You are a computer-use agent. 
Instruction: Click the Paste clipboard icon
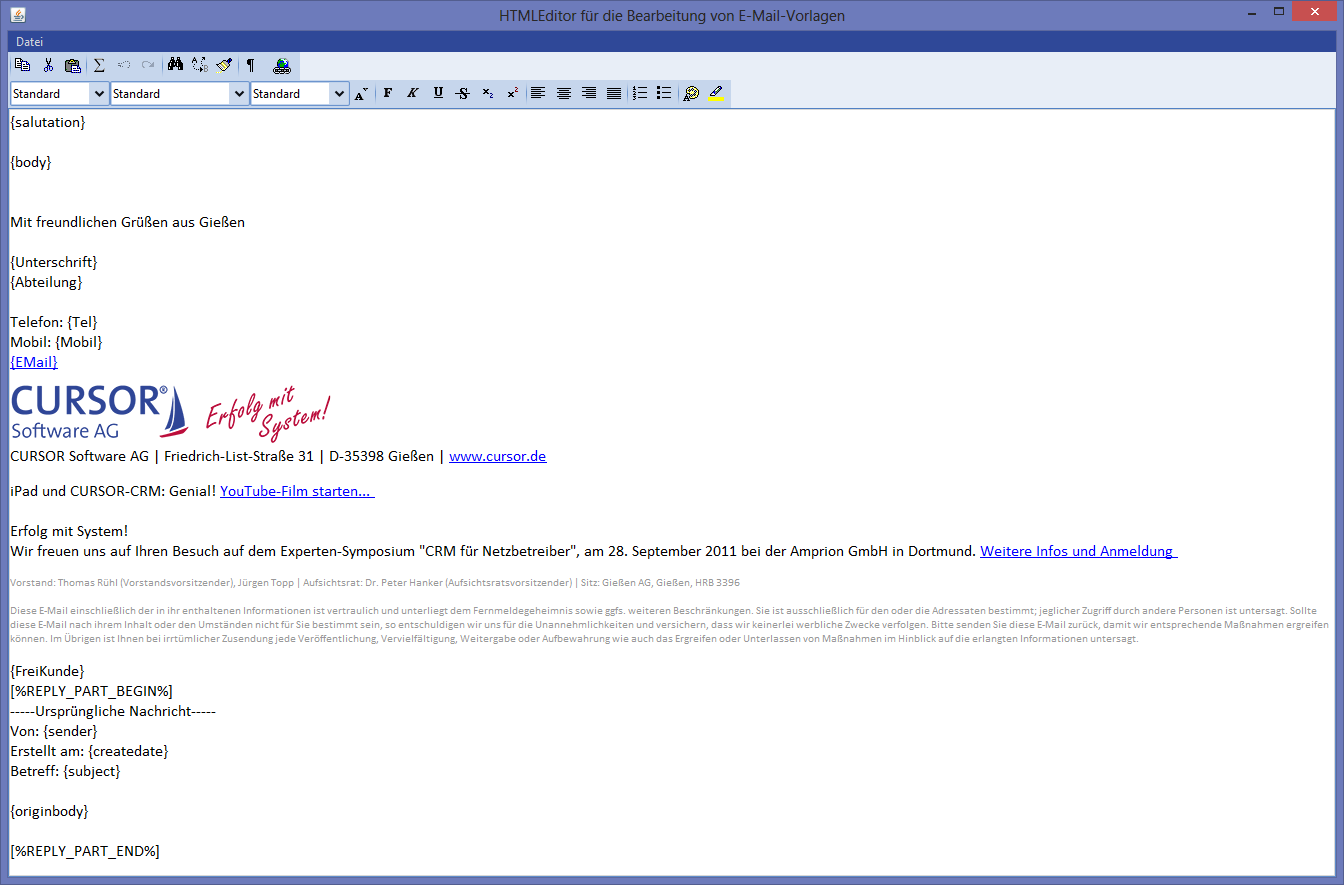point(72,66)
